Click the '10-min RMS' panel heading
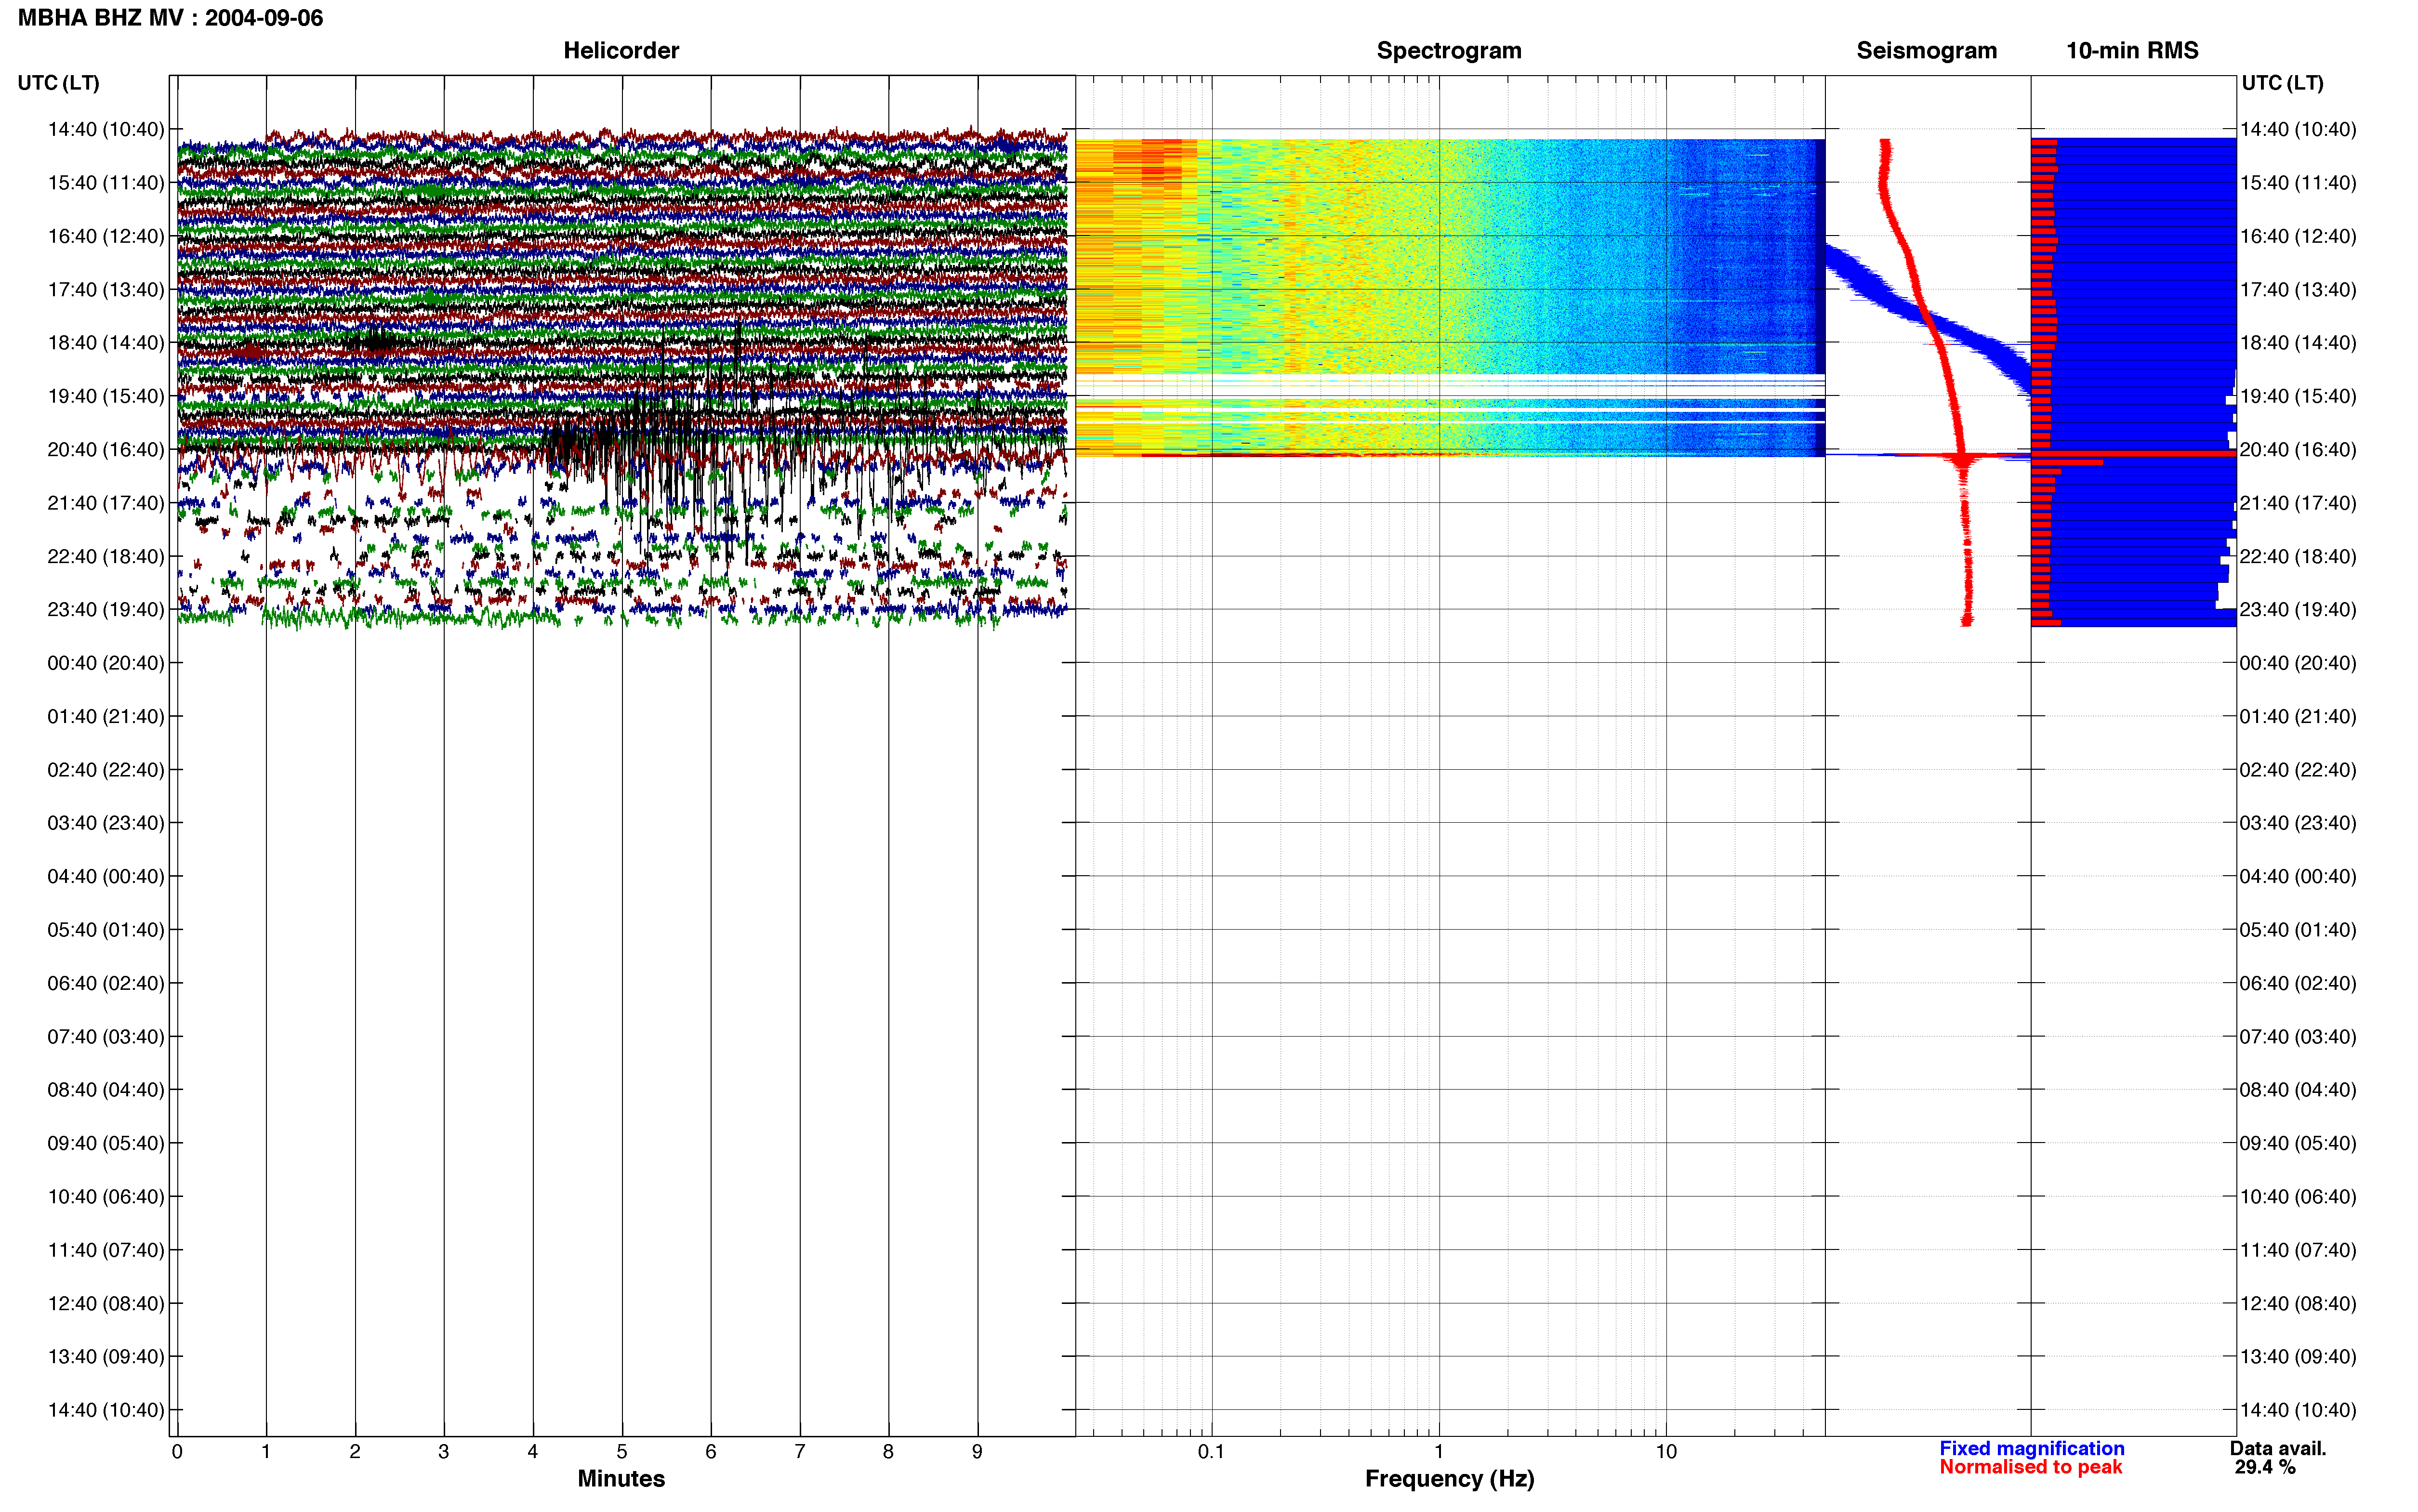 pos(2132,50)
